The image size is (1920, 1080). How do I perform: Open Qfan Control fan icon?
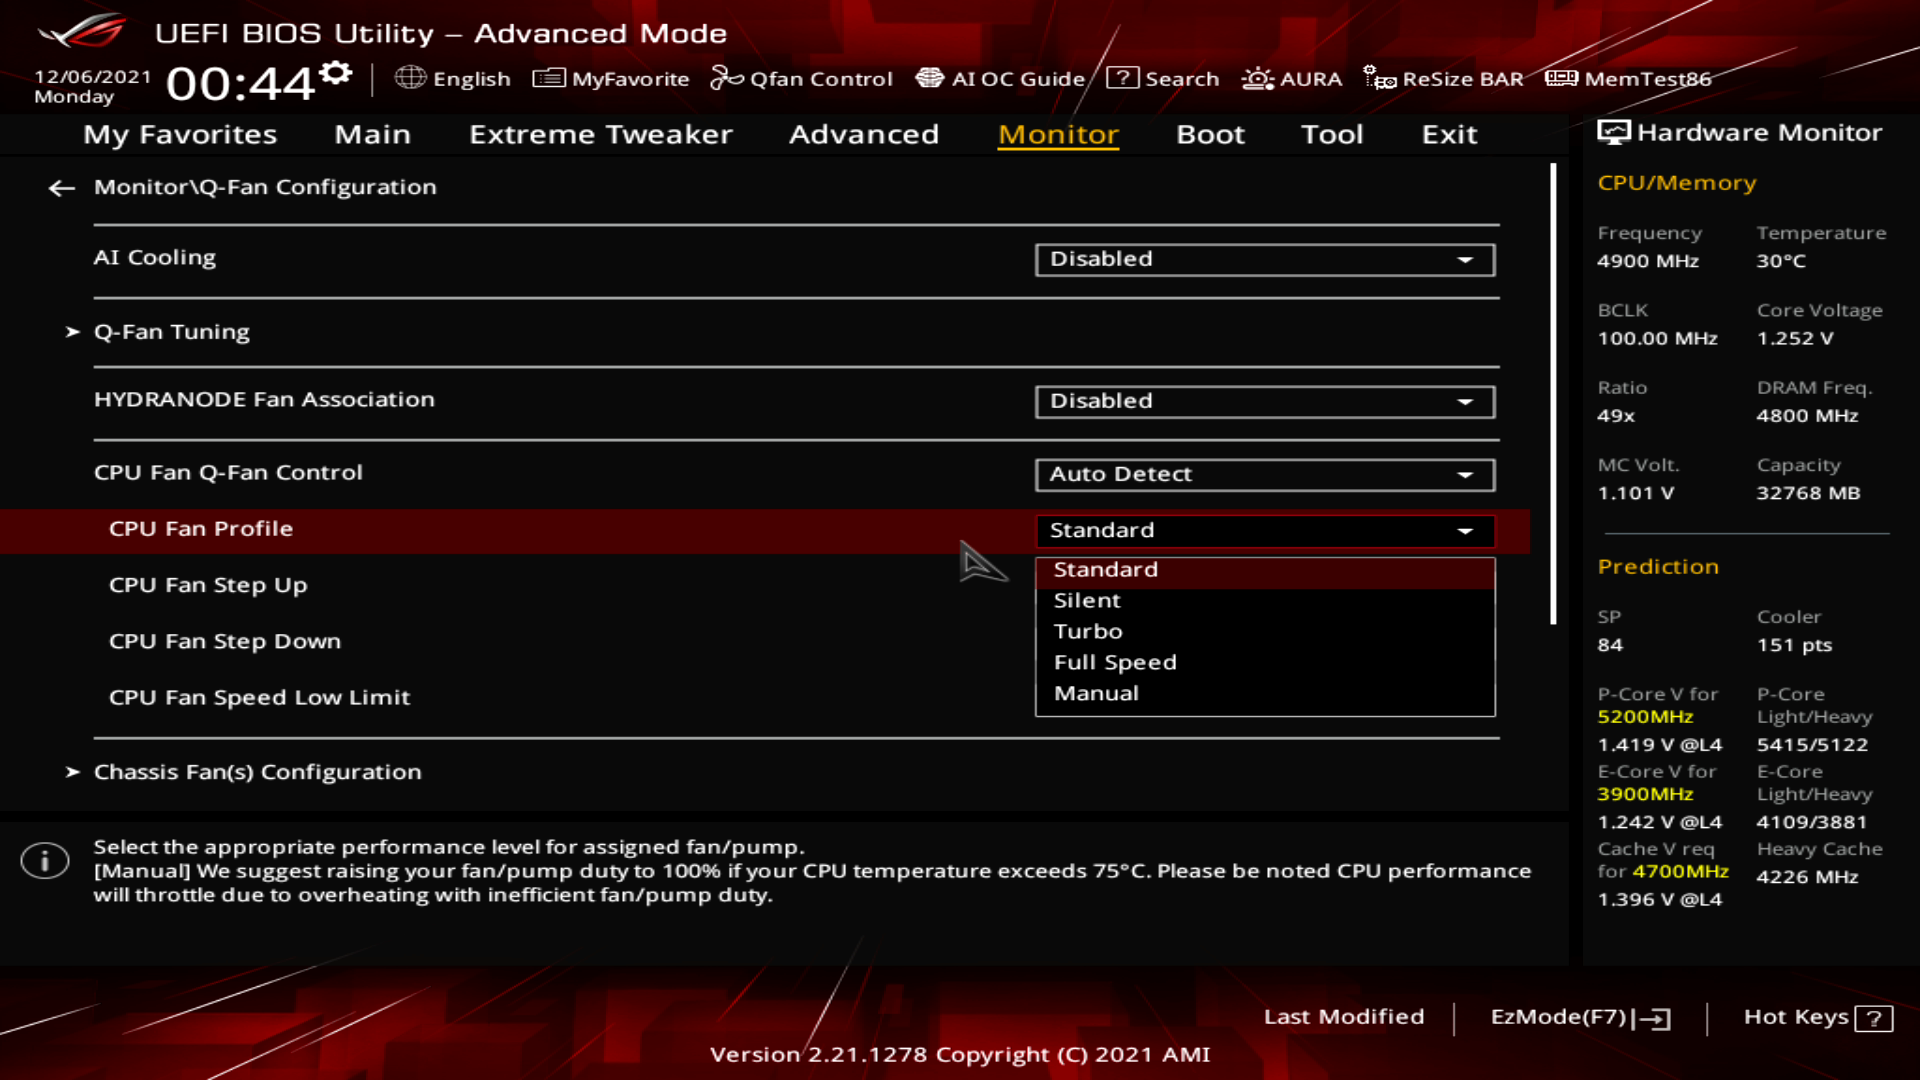[x=726, y=78]
